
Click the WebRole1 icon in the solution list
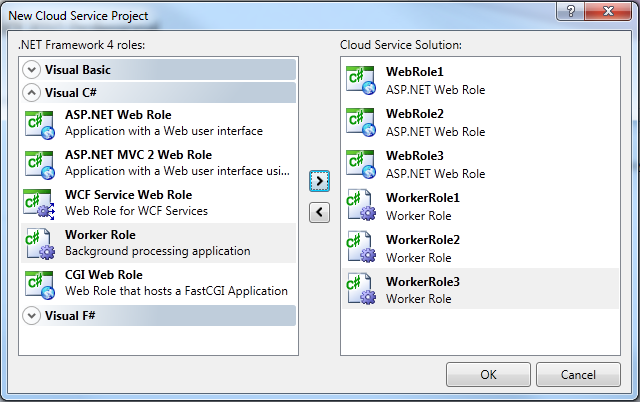360,80
